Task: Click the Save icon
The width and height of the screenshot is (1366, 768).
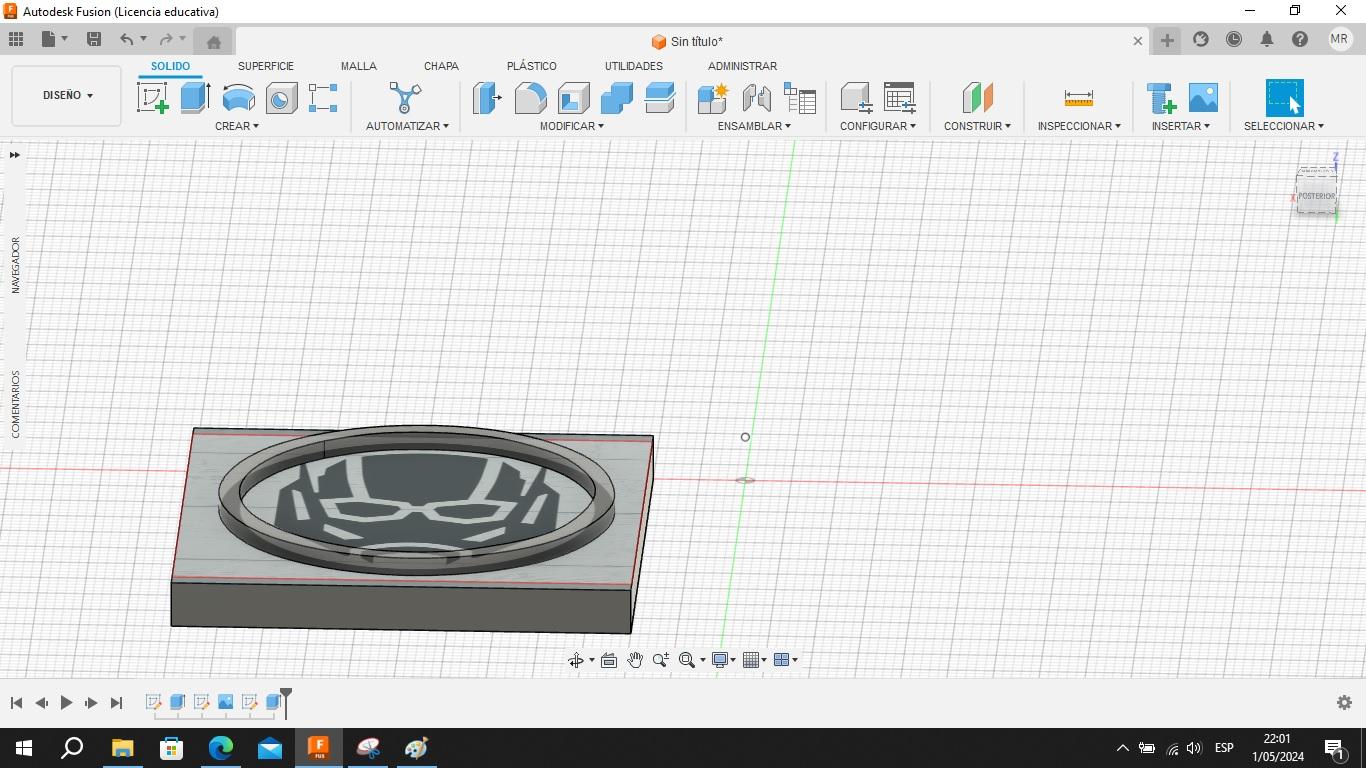Action: coord(94,39)
